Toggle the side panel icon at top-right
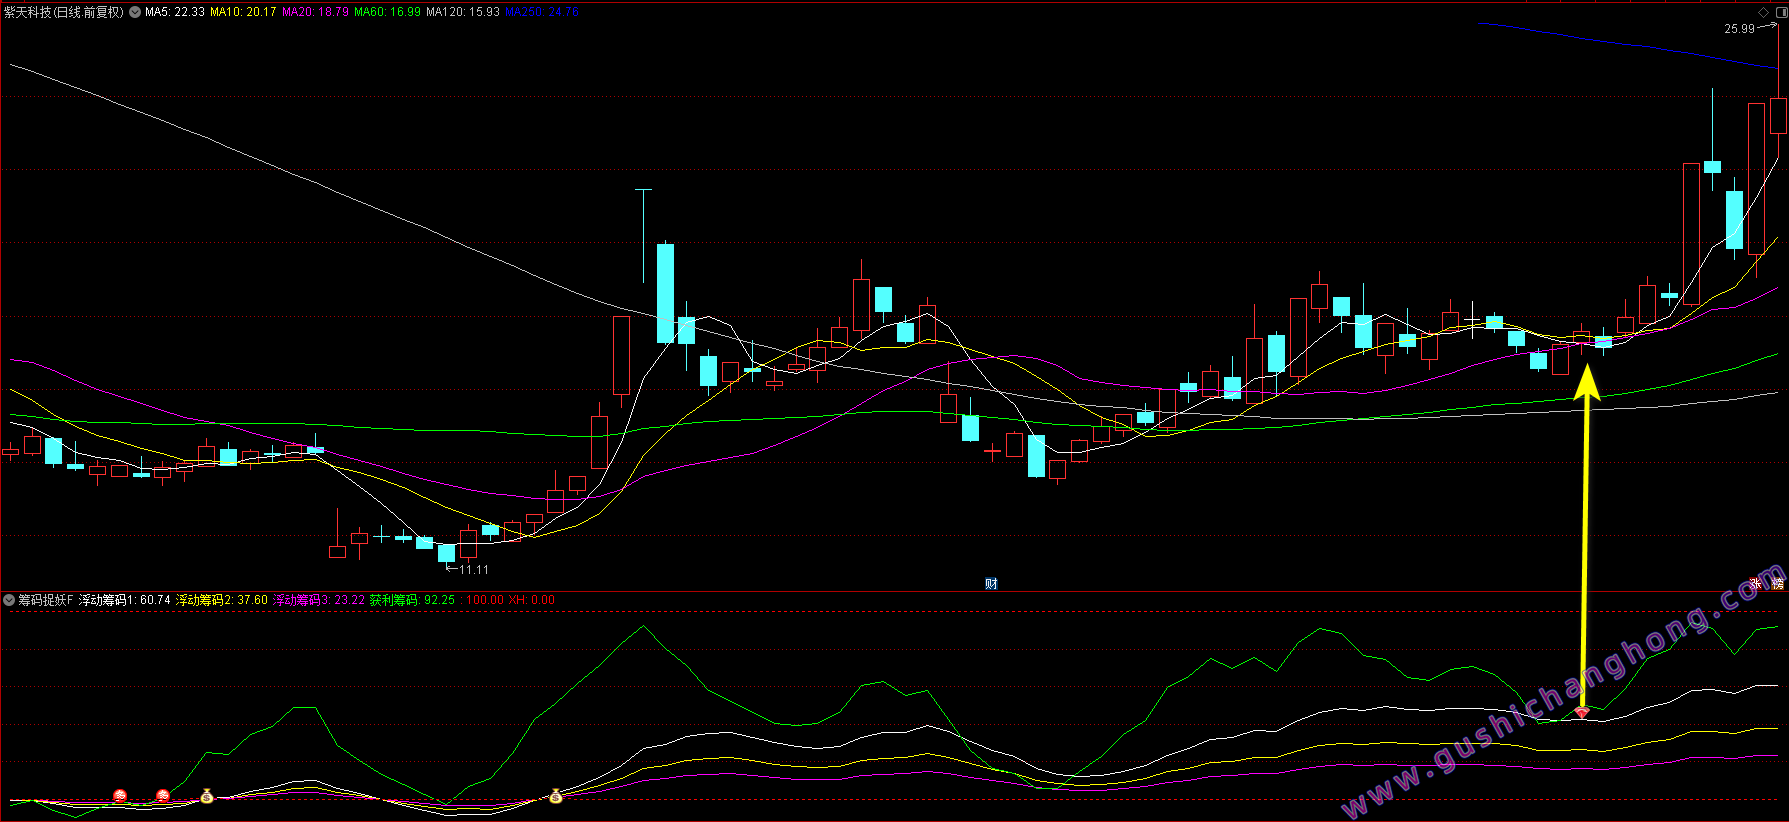Screen dimensions: 1789x822 tap(1781, 12)
